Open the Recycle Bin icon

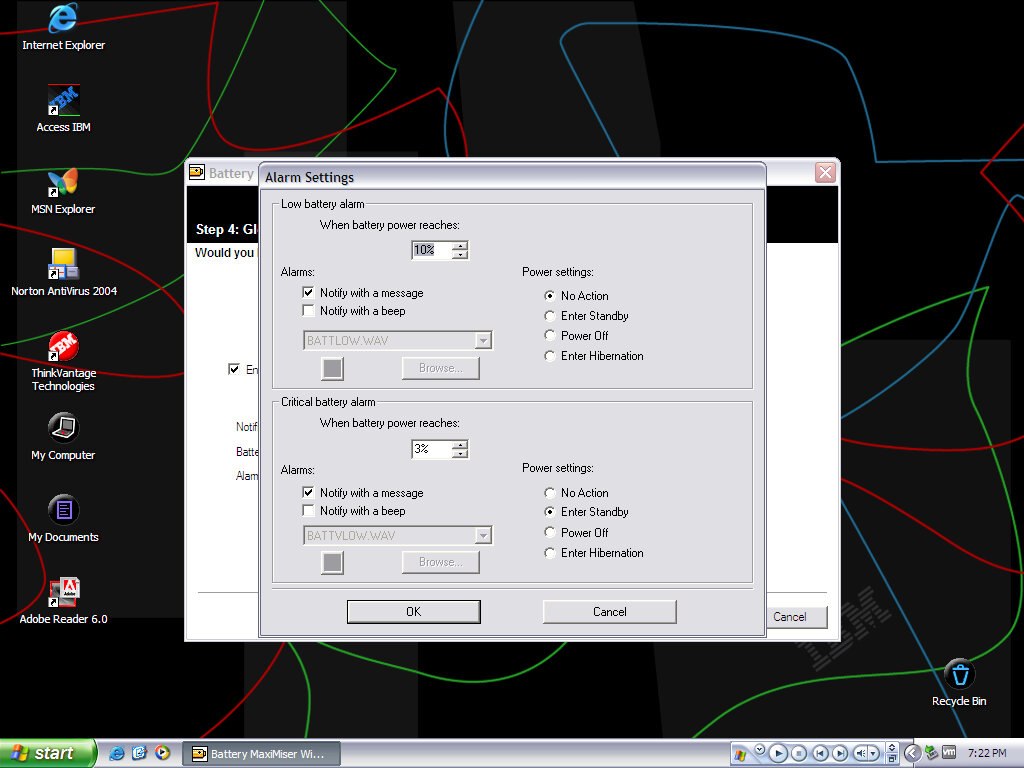click(959, 675)
